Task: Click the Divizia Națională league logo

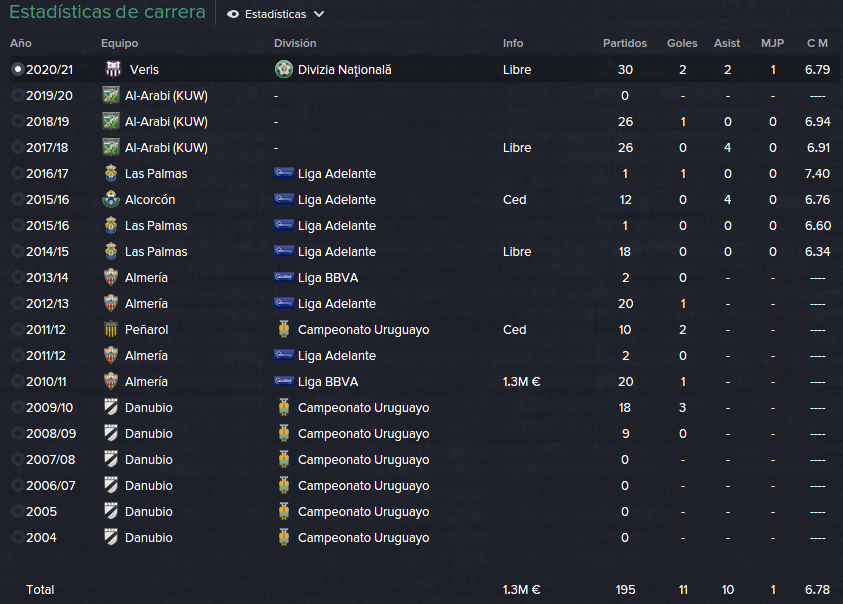Action: pos(283,69)
